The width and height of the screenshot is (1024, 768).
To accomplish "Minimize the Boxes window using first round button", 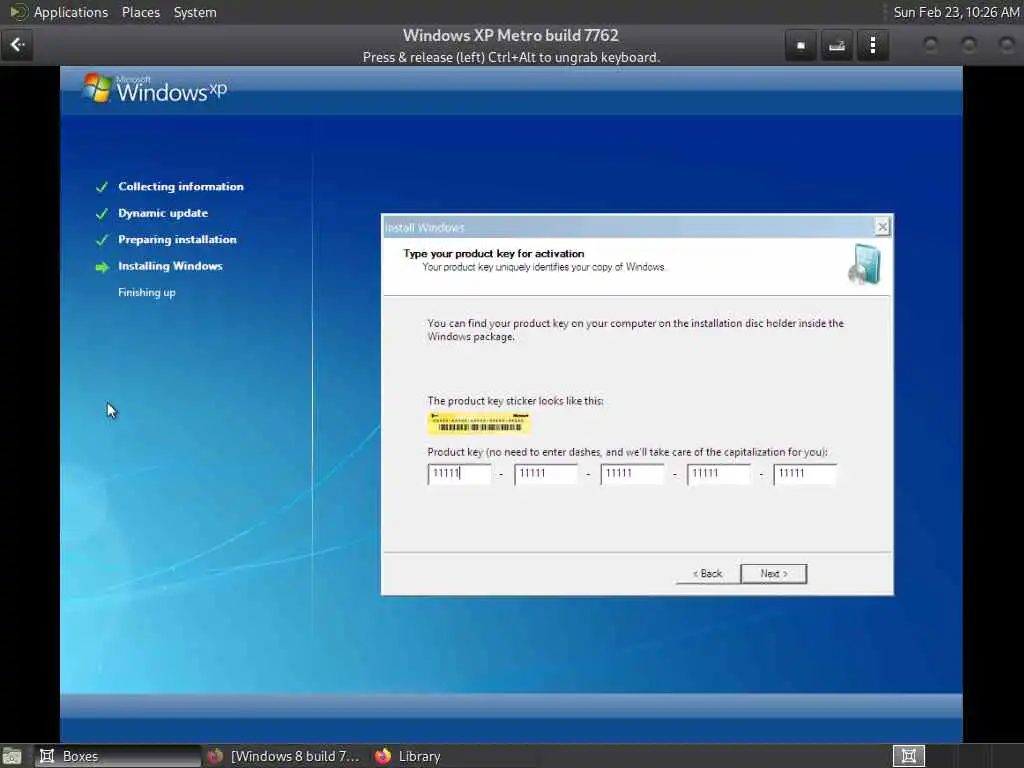I will click(x=931, y=45).
